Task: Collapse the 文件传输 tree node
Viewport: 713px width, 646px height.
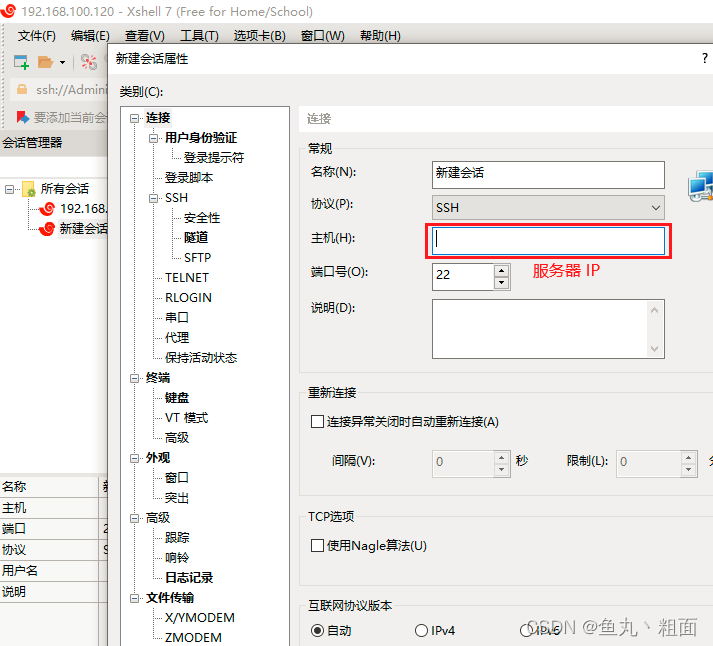Action: [134, 598]
